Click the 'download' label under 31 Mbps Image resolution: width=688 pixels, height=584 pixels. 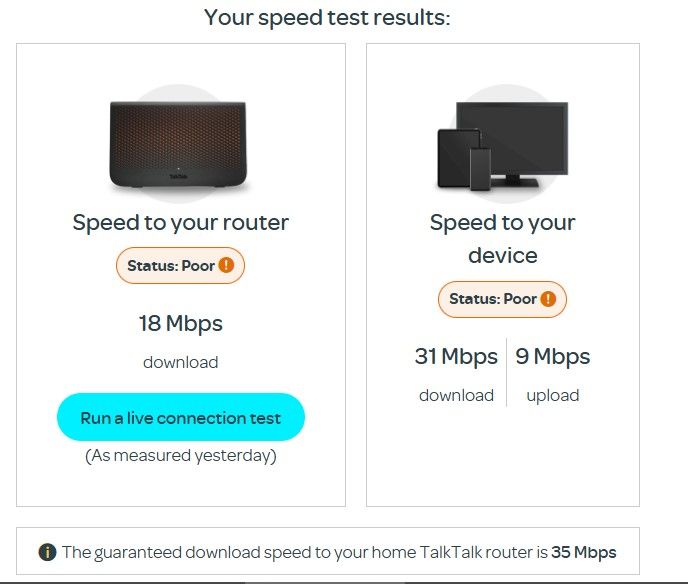tap(456, 395)
